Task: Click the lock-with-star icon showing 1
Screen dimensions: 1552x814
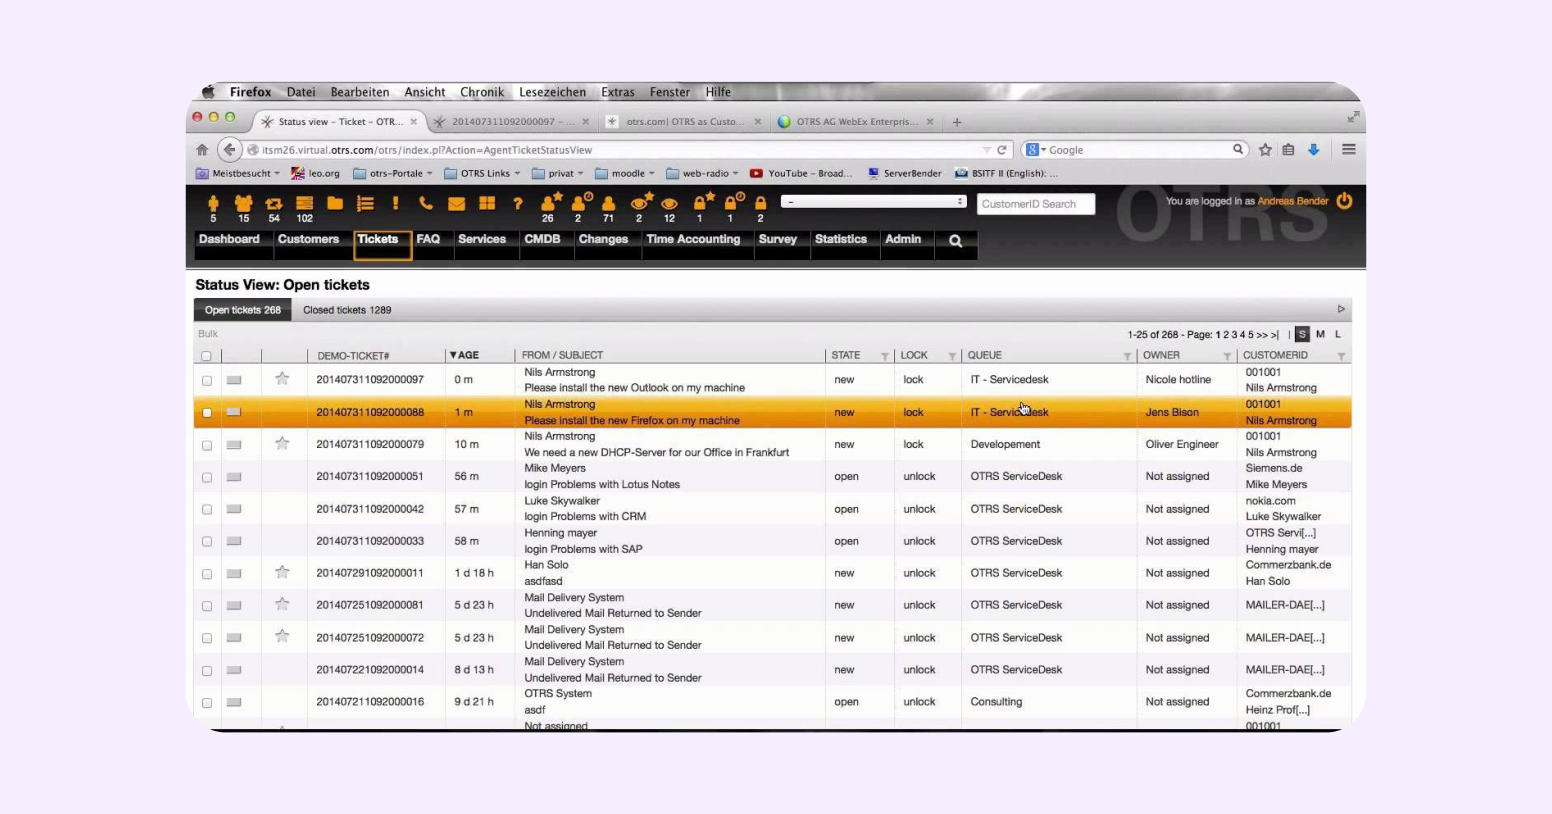Action: [x=703, y=202]
